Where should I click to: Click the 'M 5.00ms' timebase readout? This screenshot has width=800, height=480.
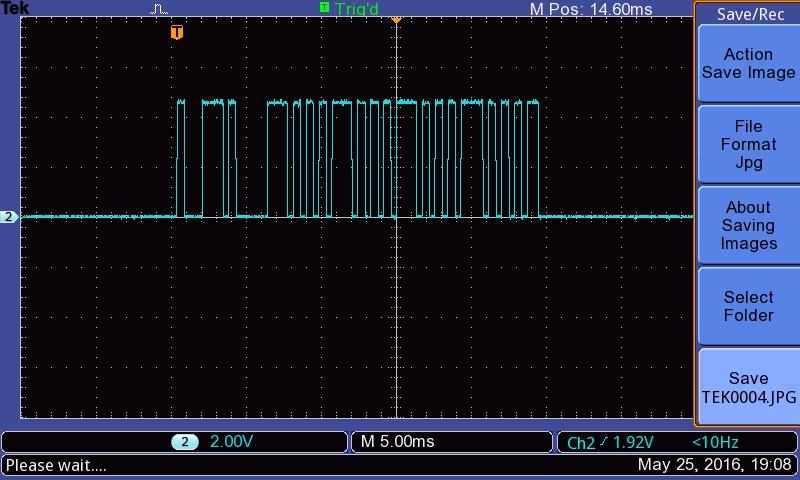[x=397, y=441]
